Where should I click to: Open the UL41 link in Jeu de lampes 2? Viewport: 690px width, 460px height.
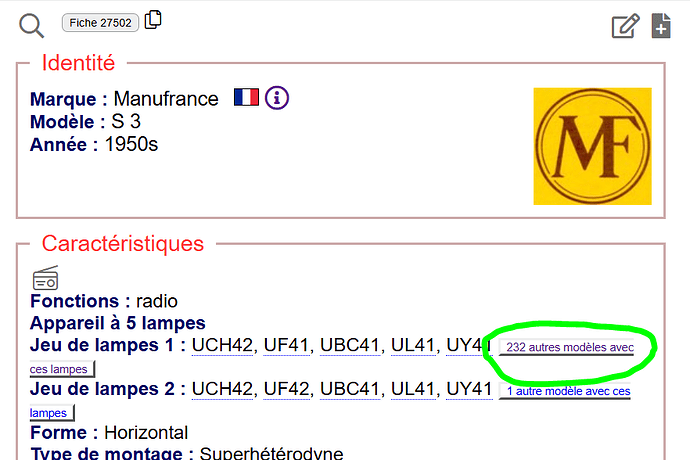(x=413, y=389)
